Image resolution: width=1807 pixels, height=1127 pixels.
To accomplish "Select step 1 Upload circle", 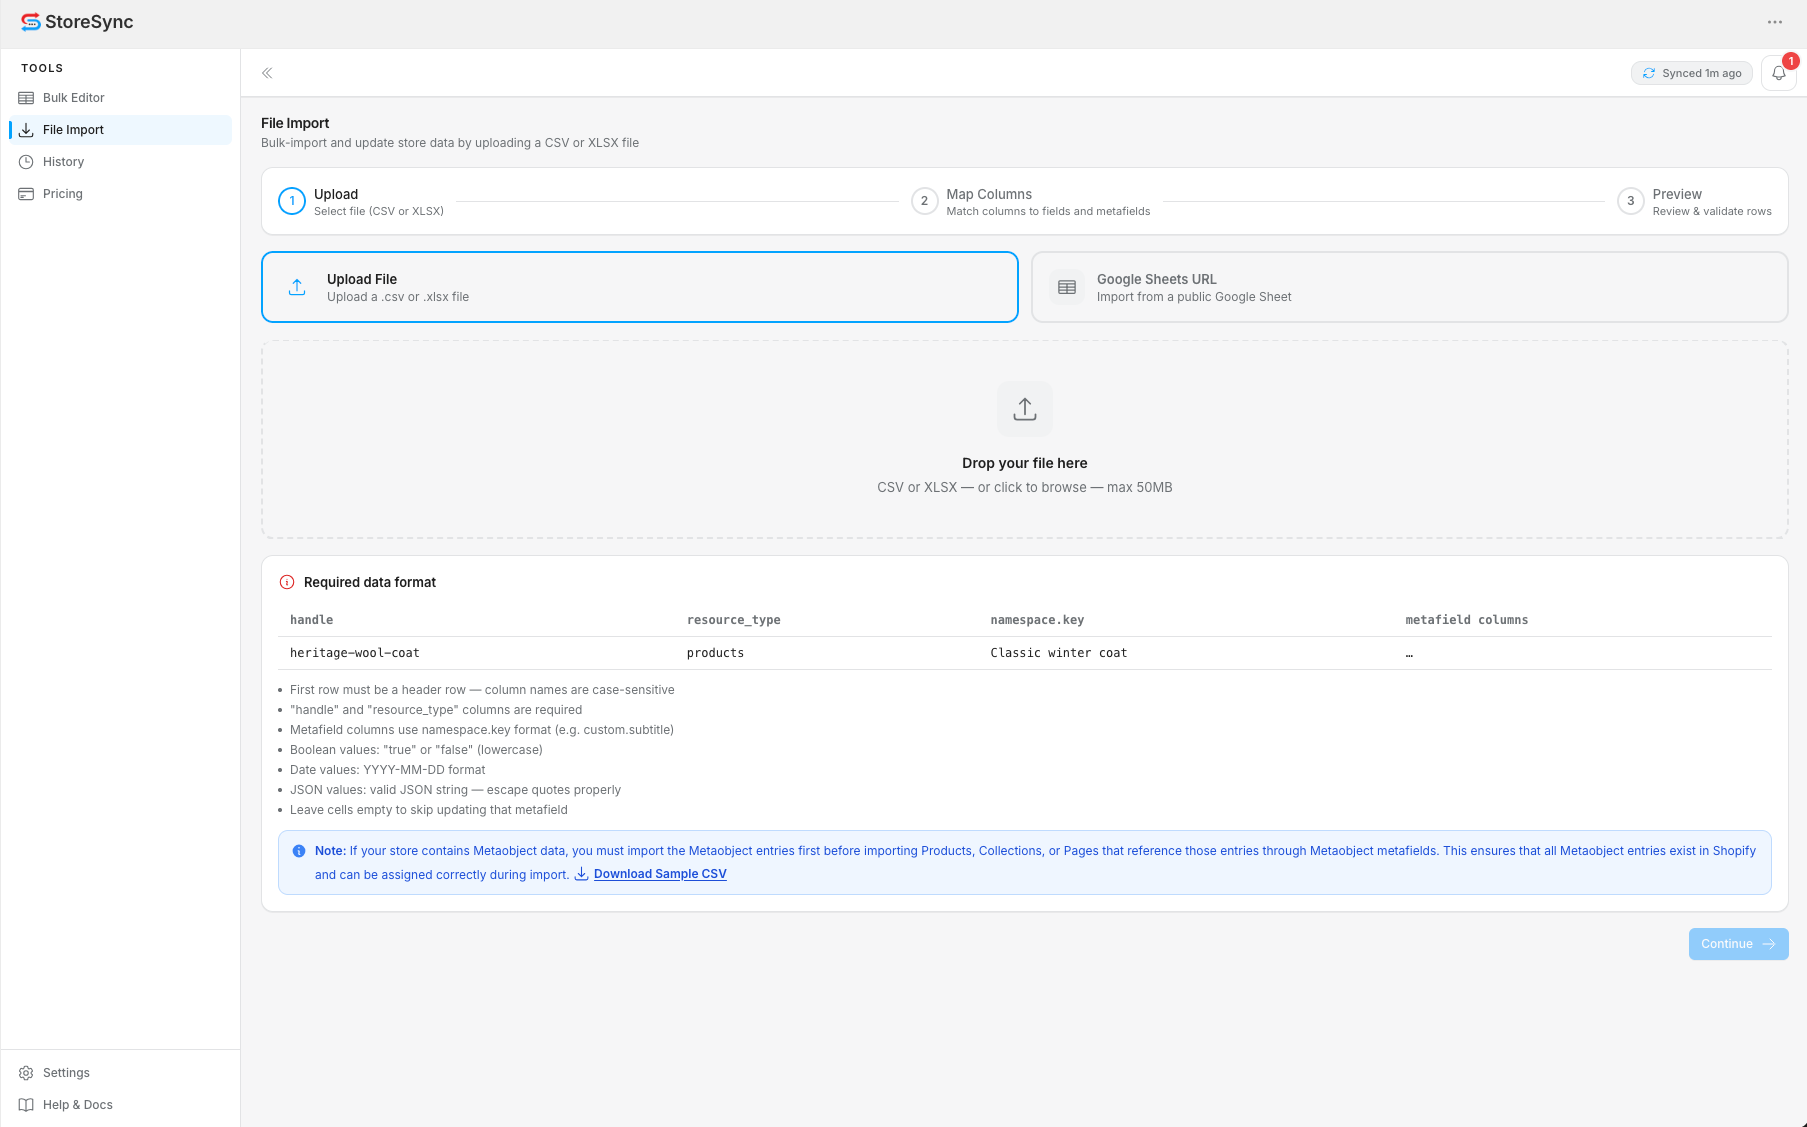I will (x=292, y=201).
